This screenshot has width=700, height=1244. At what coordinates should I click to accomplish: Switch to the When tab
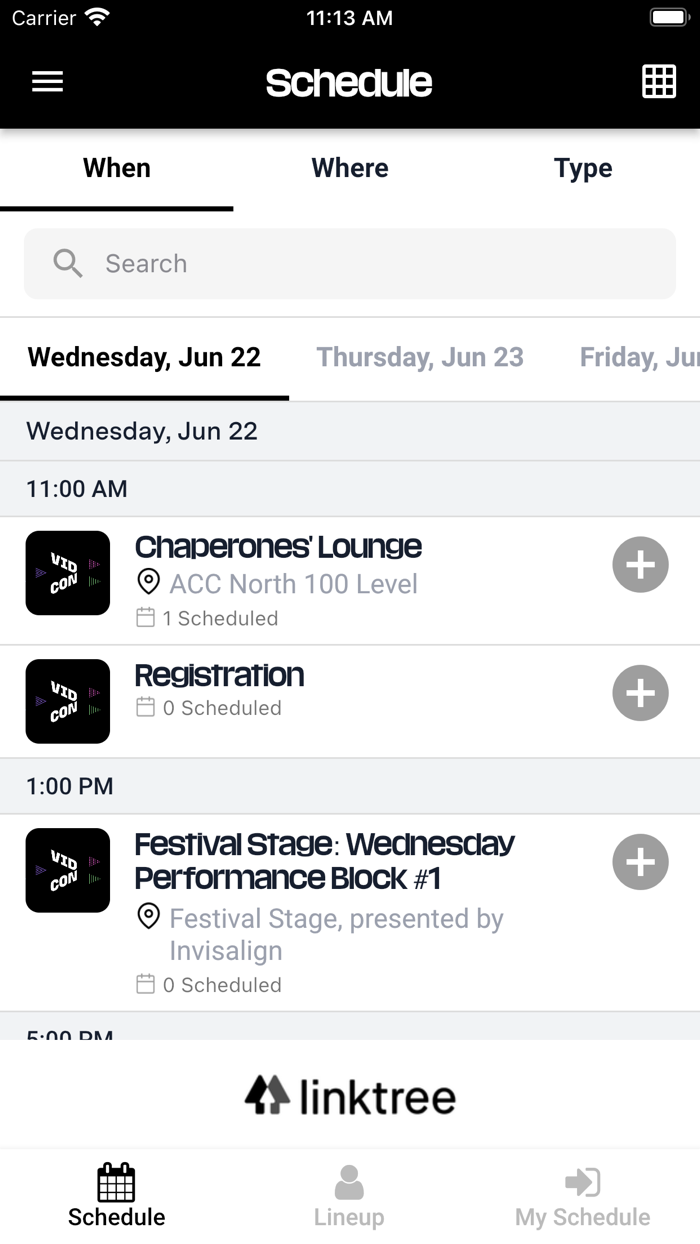point(117,168)
